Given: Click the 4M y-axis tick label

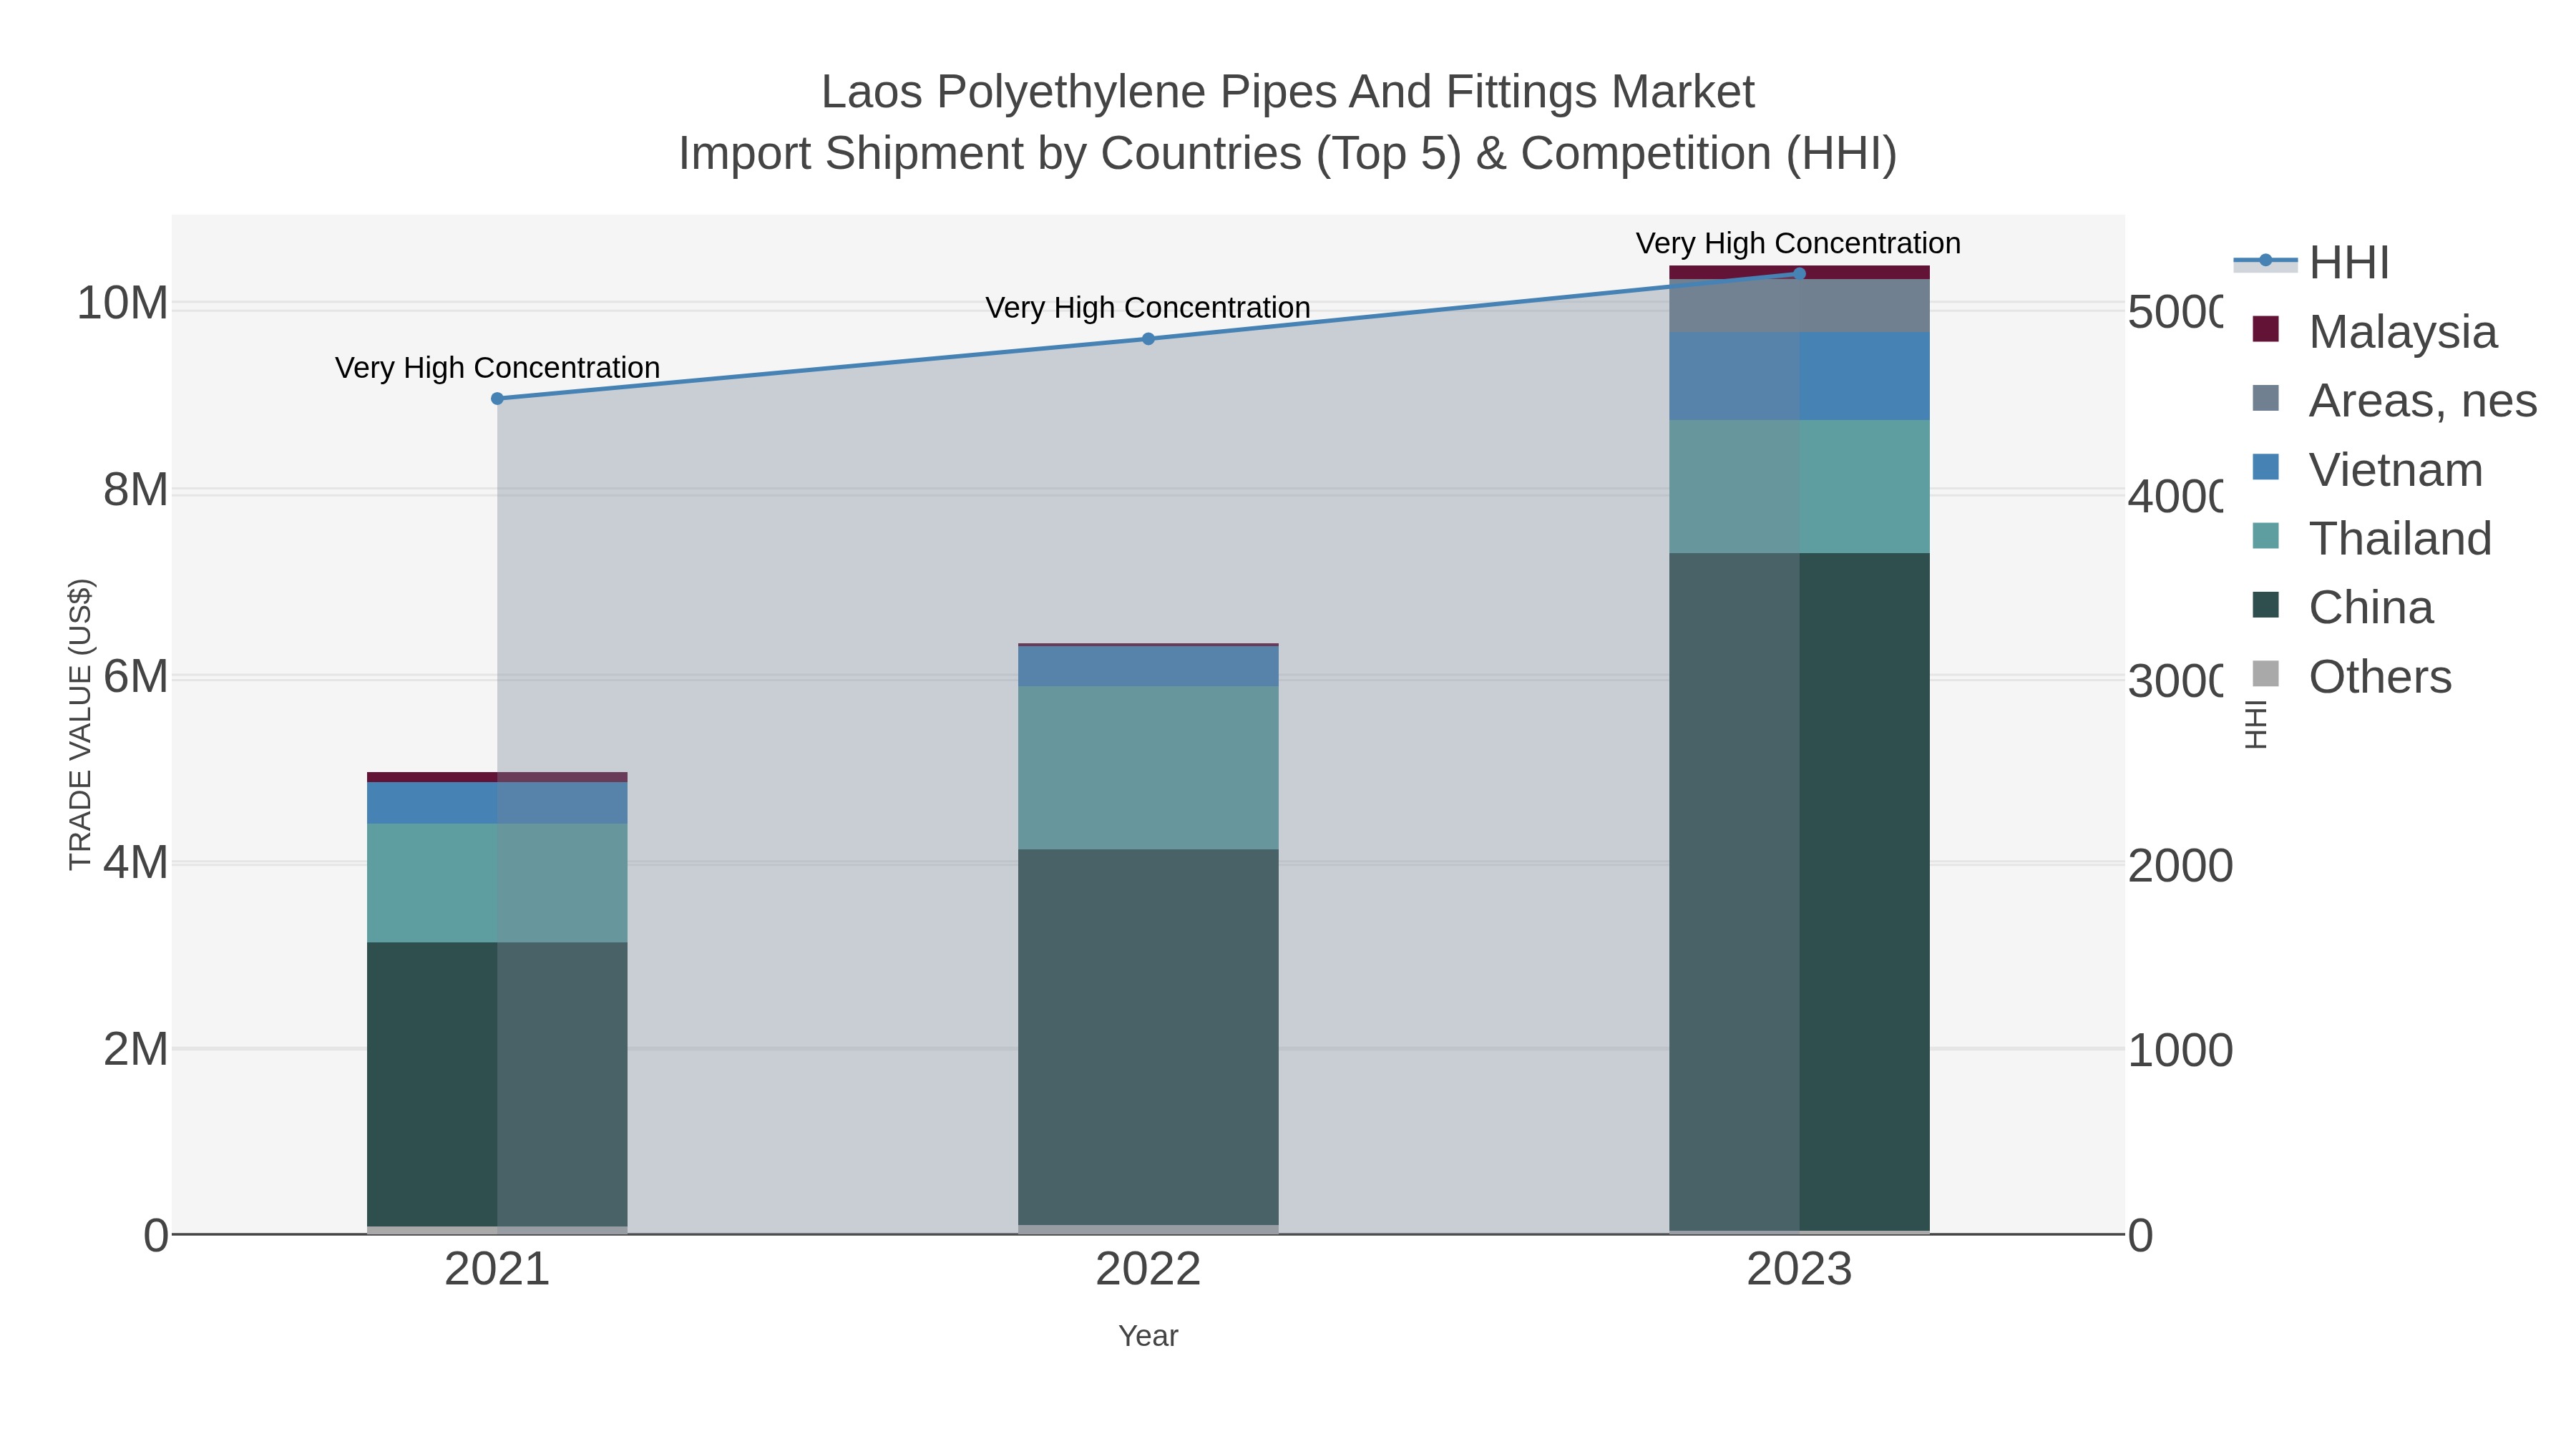Looking at the screenshot, I should pyautogui.click(x=136, y=862).
